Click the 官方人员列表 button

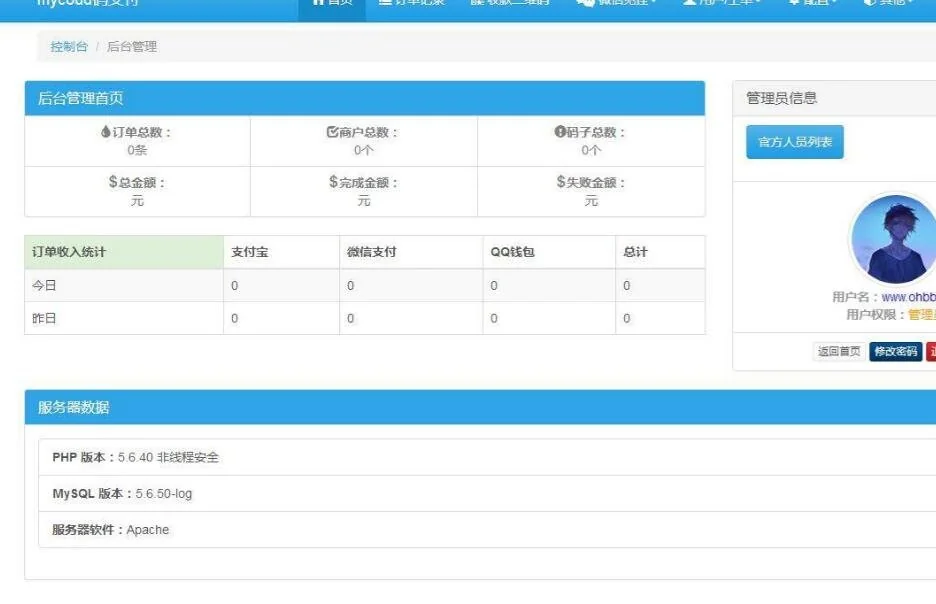point(795,142)
